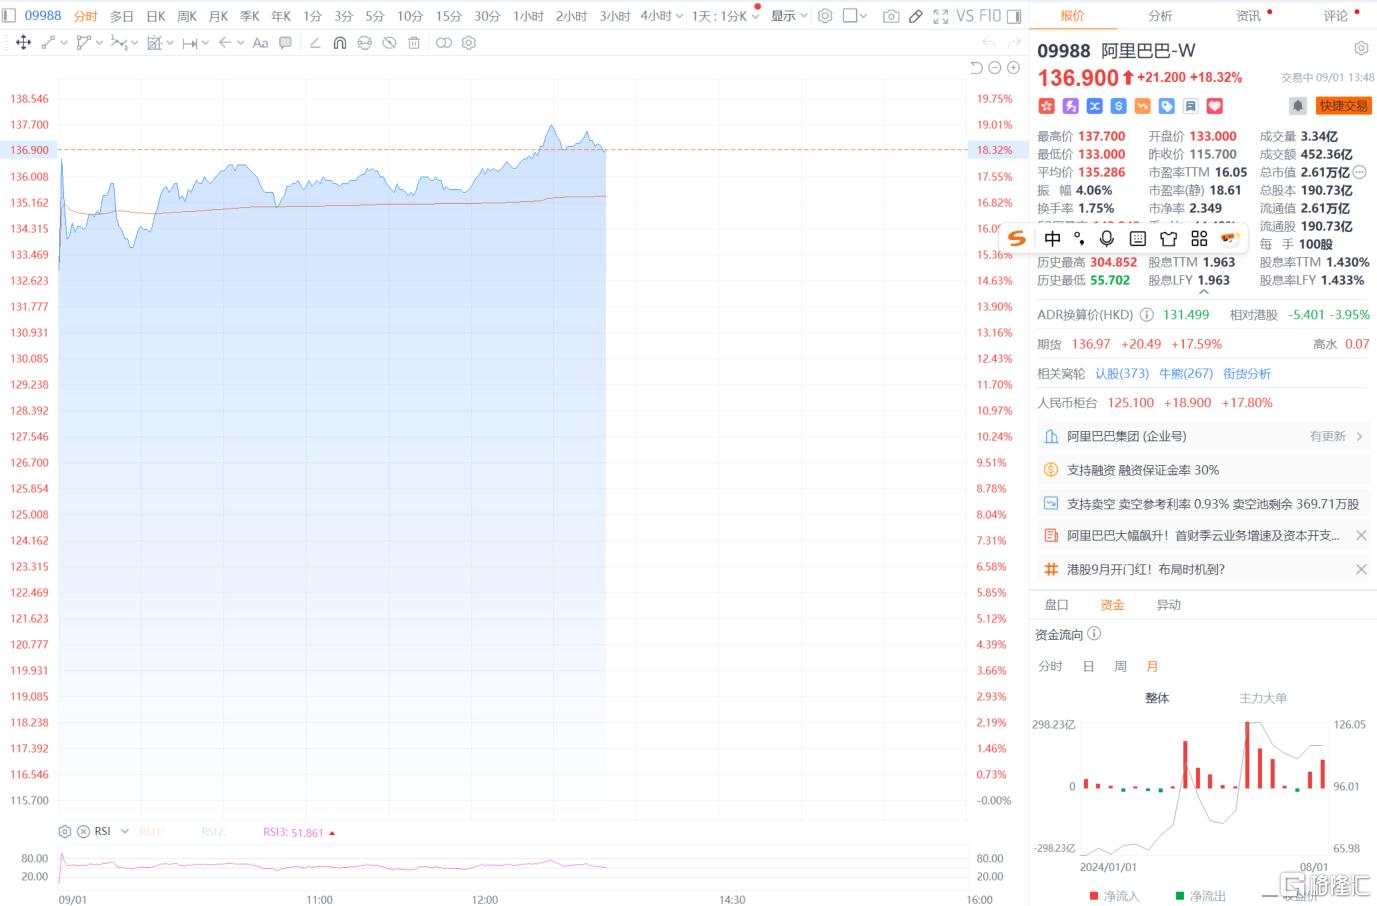
Task: Click the price alert bell icon
Action: 1297,106
